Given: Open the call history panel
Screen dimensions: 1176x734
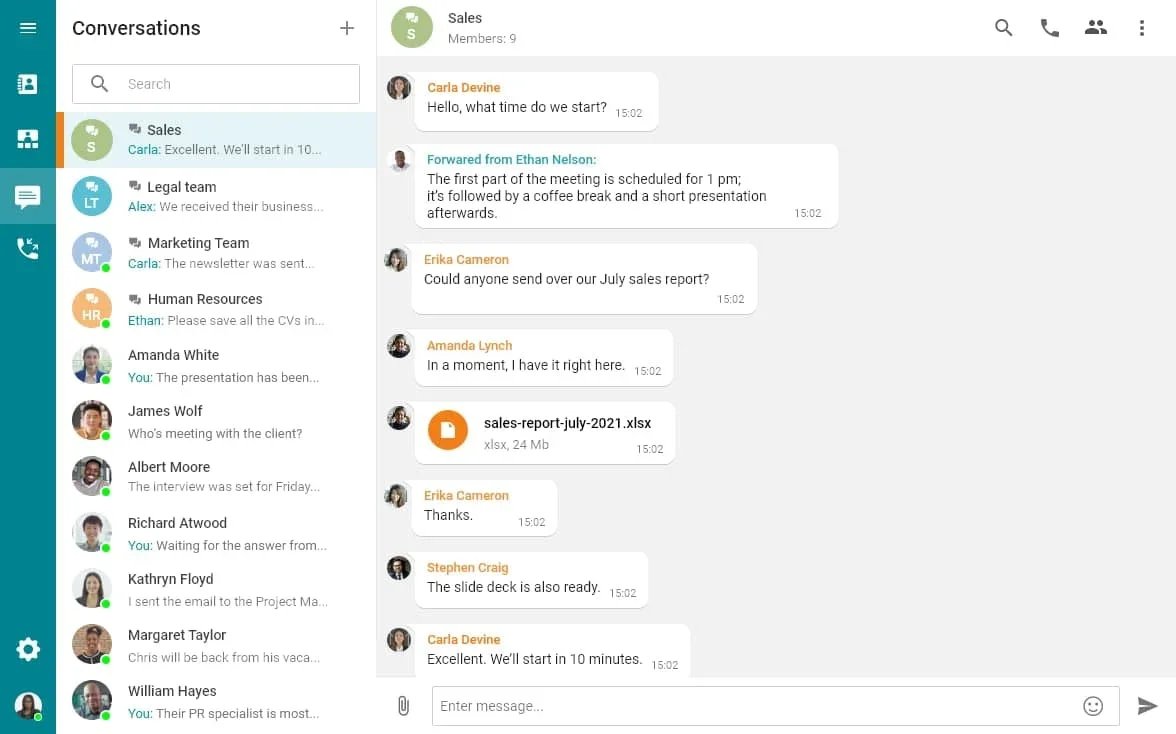Looking at the screenshot, I should 28,249.
